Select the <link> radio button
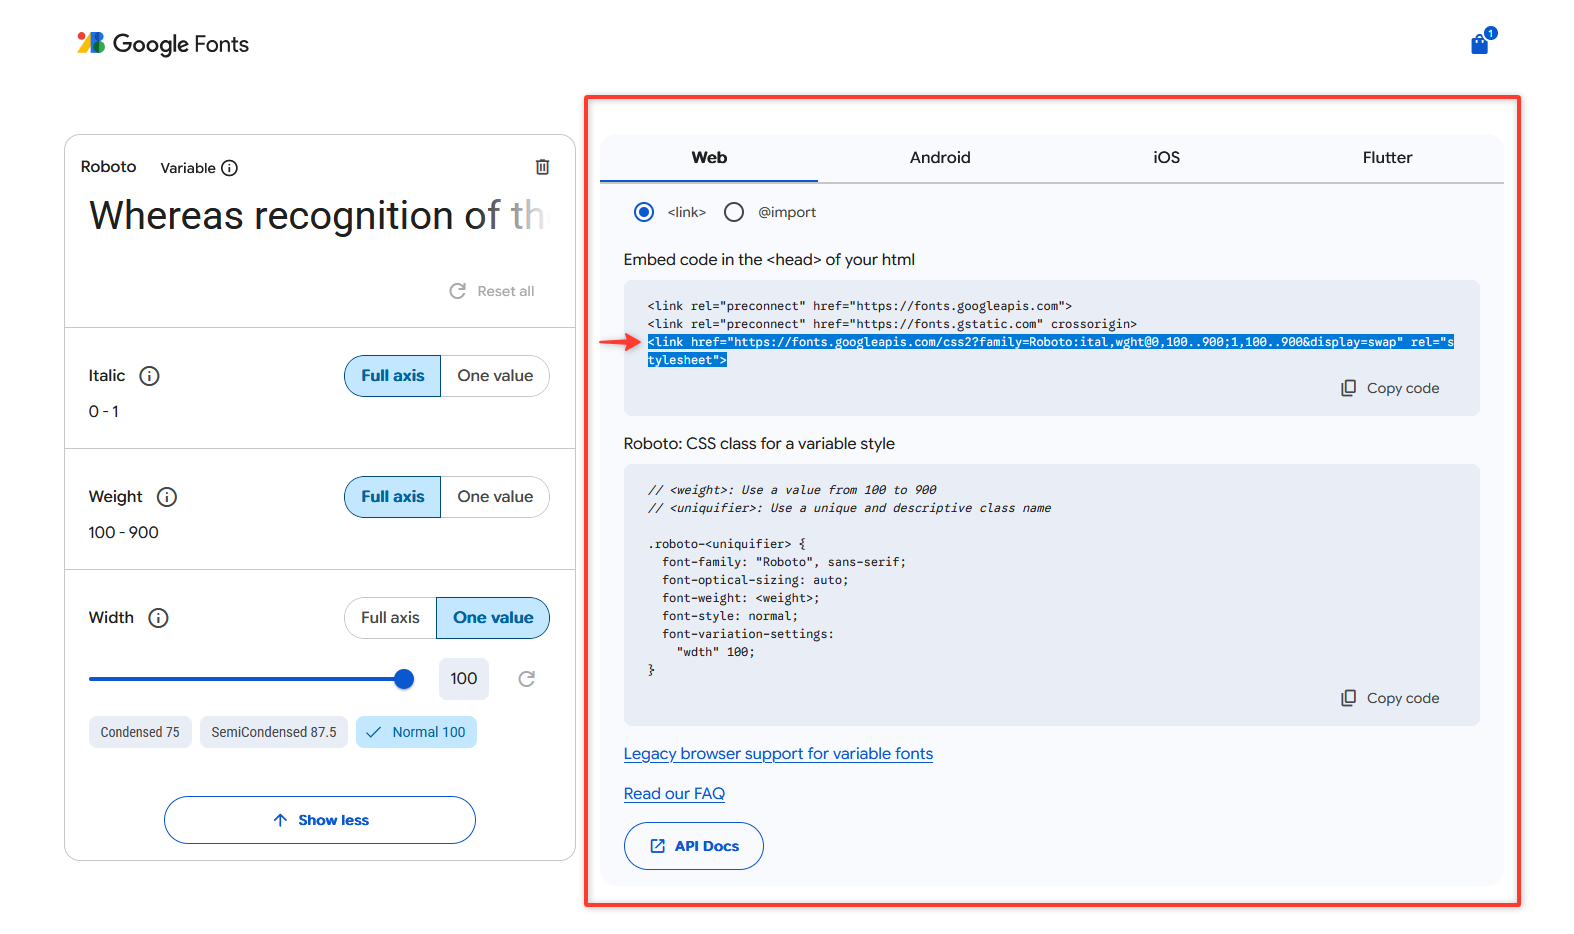Image resolution: width=1574 pixels, height=934 pixels. coord(644,212)
